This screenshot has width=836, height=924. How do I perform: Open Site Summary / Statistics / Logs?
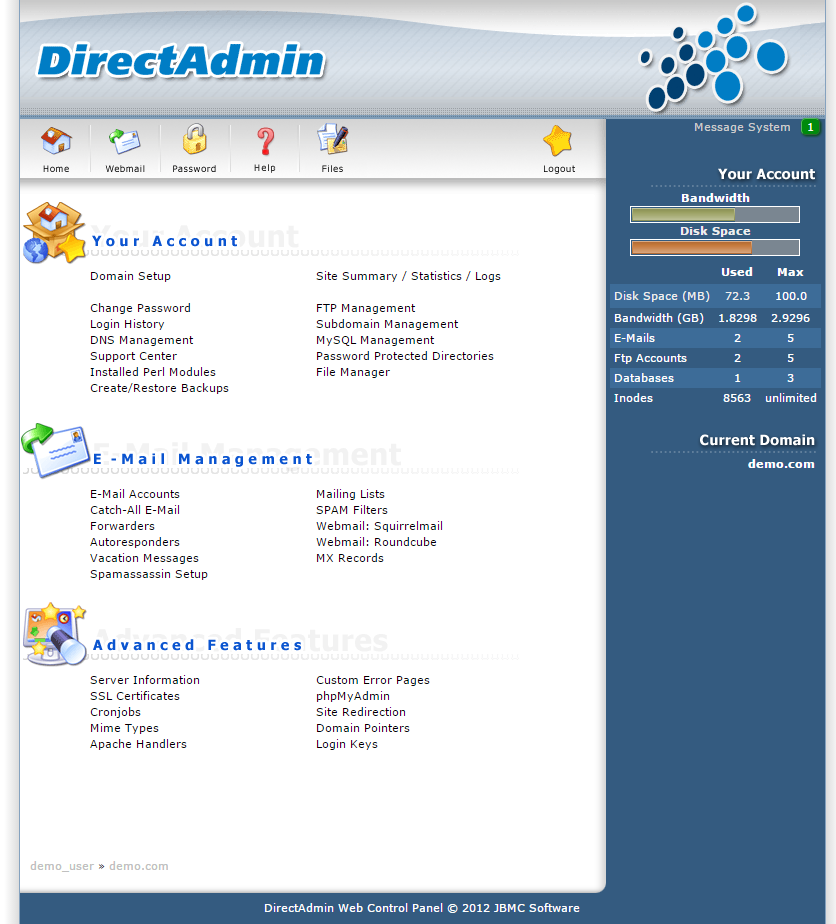(x=408, y=276)
